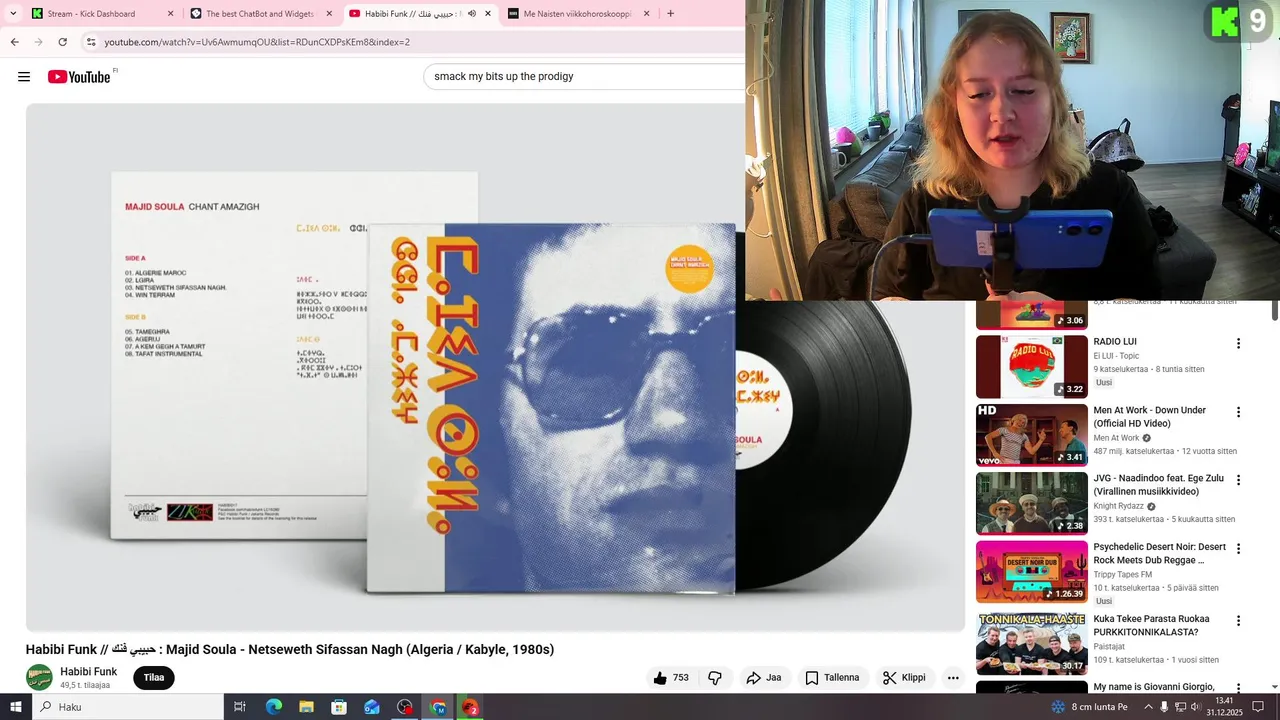Close the Best ChatBot and Widgets tab

[329, 14]
